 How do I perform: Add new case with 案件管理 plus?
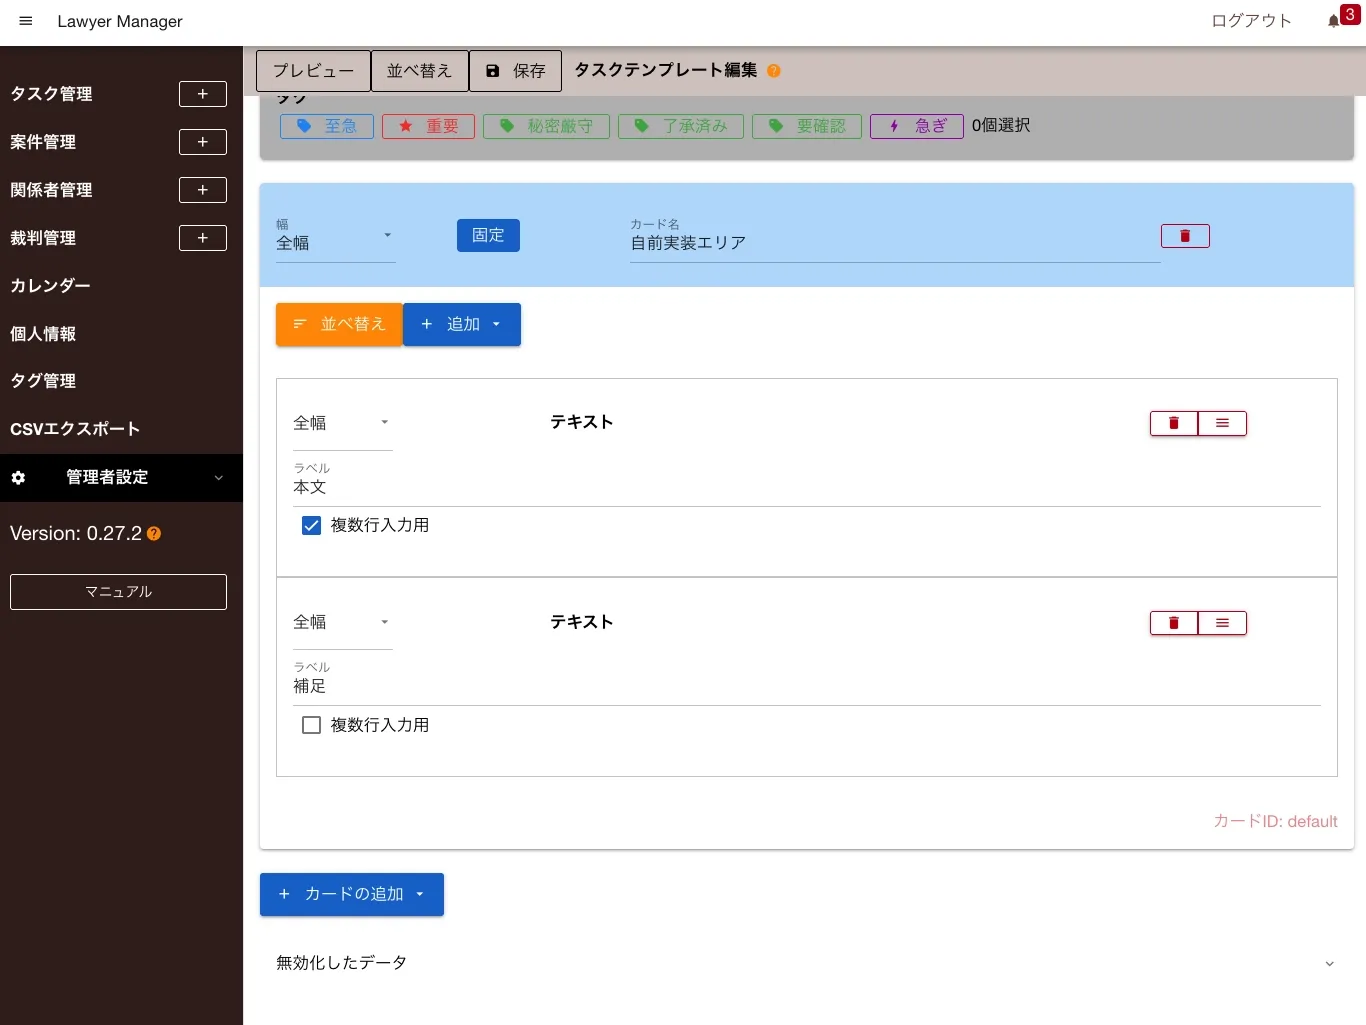point(203,142)
